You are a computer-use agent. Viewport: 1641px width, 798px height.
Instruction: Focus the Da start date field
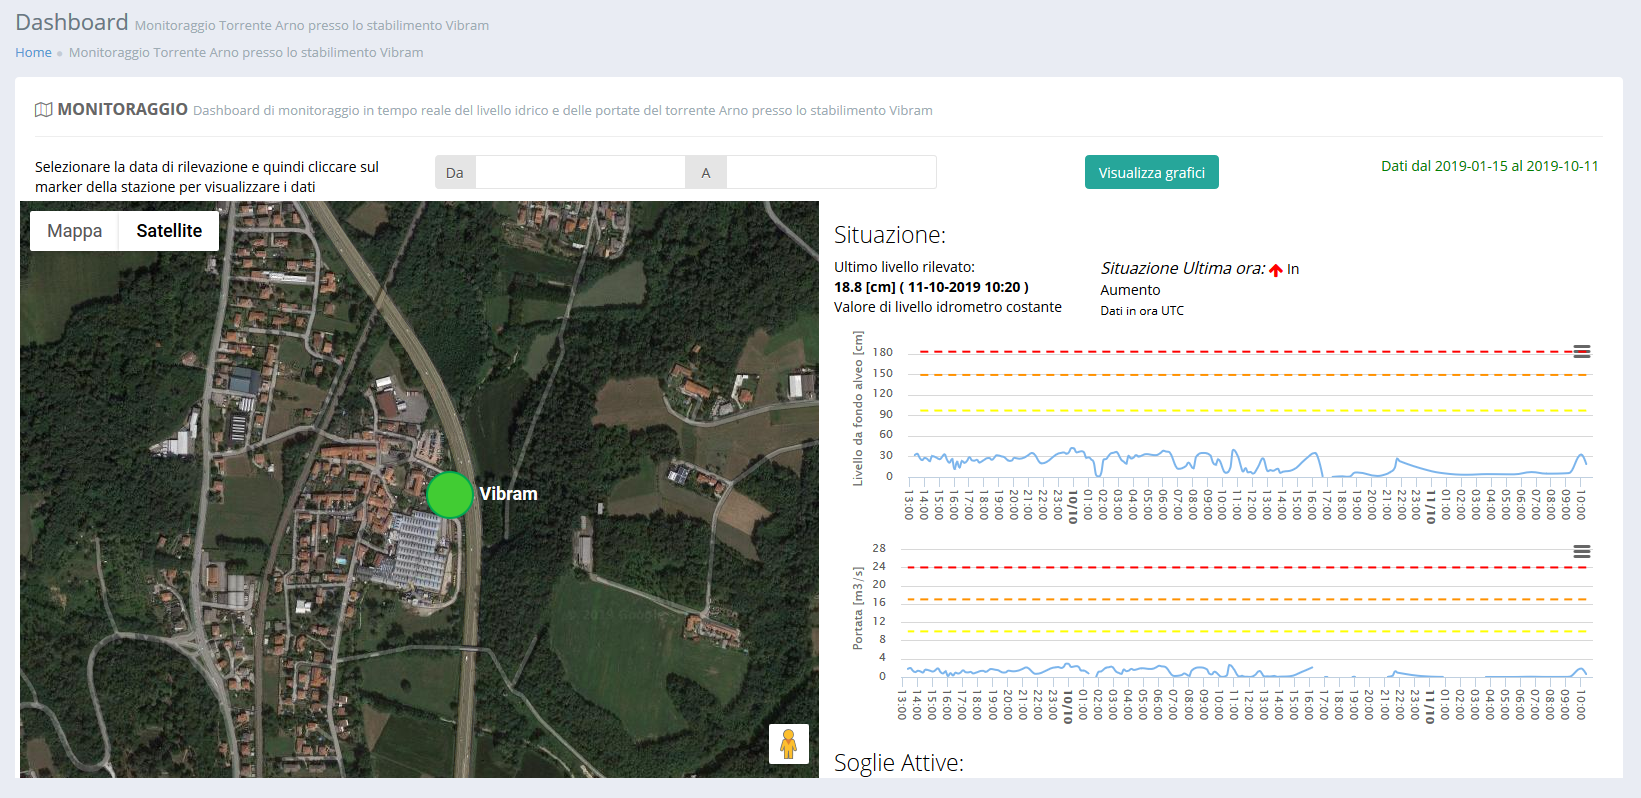(x=580, y=172)
